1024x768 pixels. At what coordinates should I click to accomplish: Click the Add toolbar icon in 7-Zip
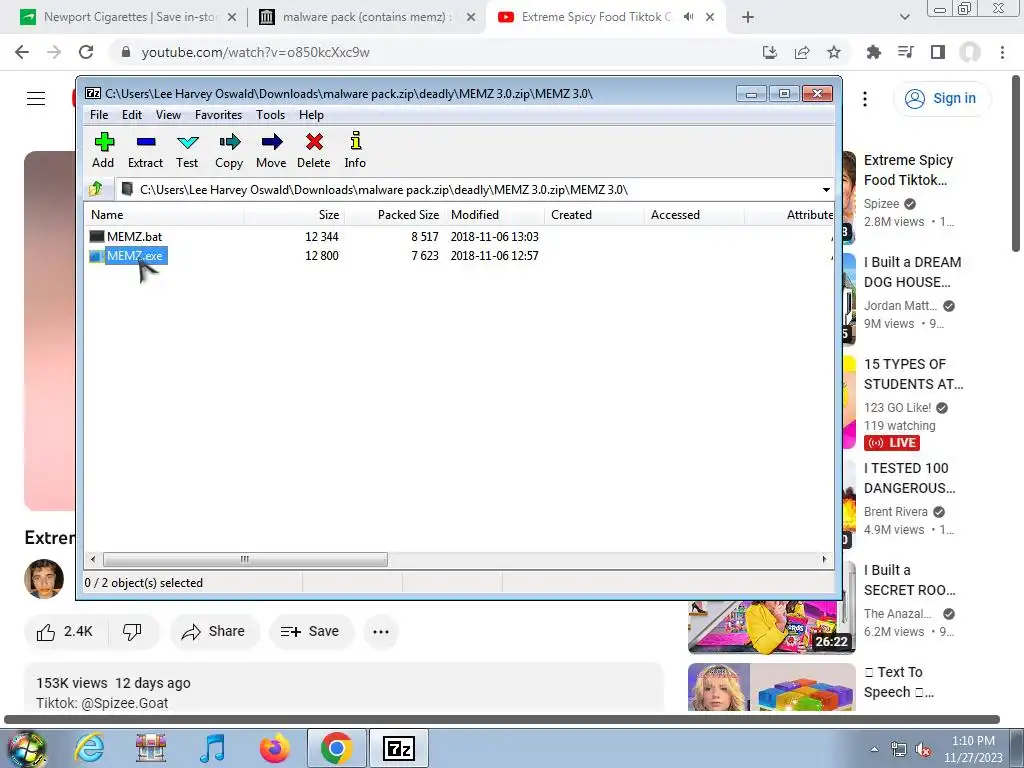tap(103, 150)
